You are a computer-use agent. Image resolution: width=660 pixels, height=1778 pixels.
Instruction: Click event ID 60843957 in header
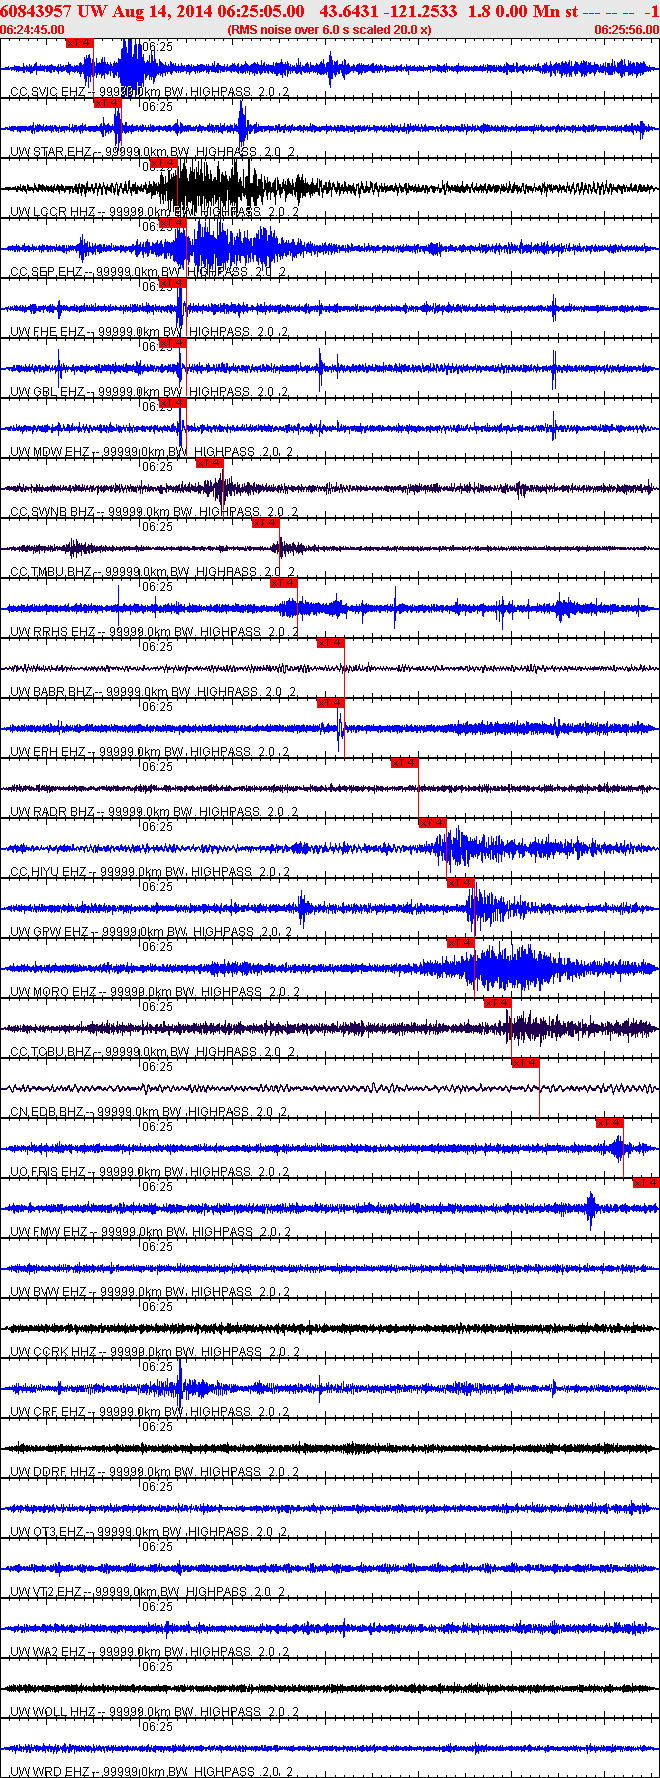tap(35, 11)
